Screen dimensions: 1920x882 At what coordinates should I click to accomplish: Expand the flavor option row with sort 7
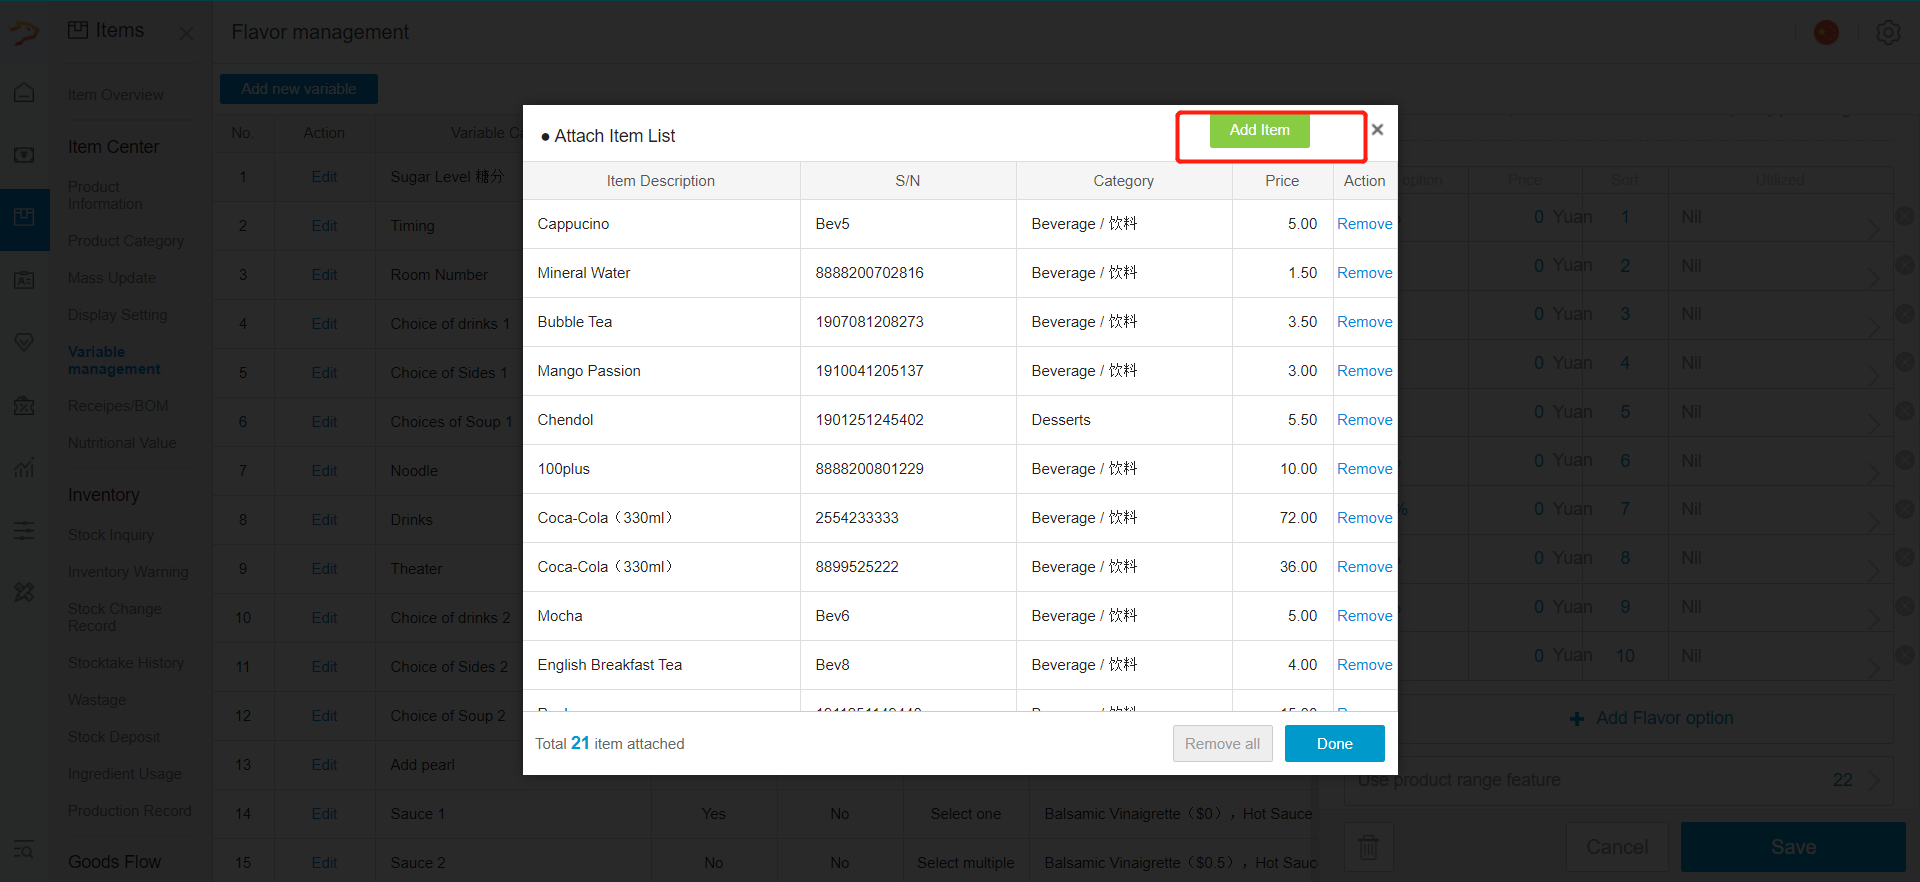pos(1874,521)
